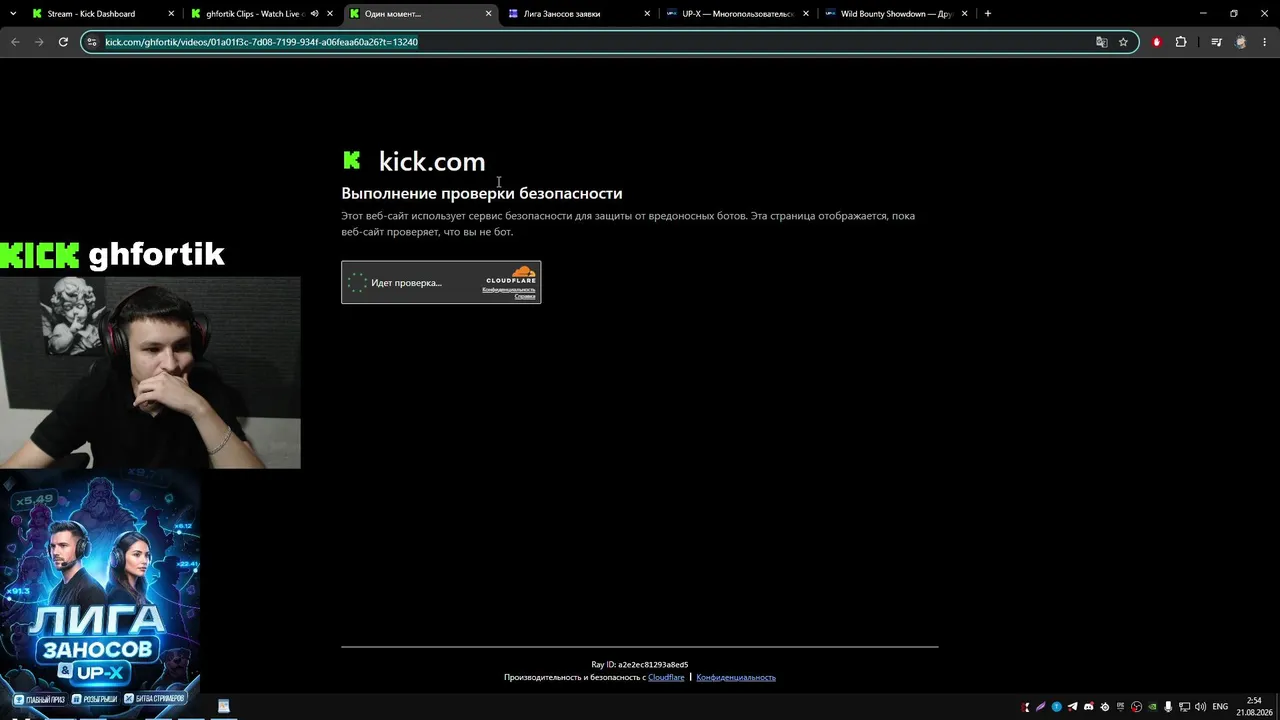Go back to previous page
This screenshot has width=1280, height=720.
(x=15, y=42)
